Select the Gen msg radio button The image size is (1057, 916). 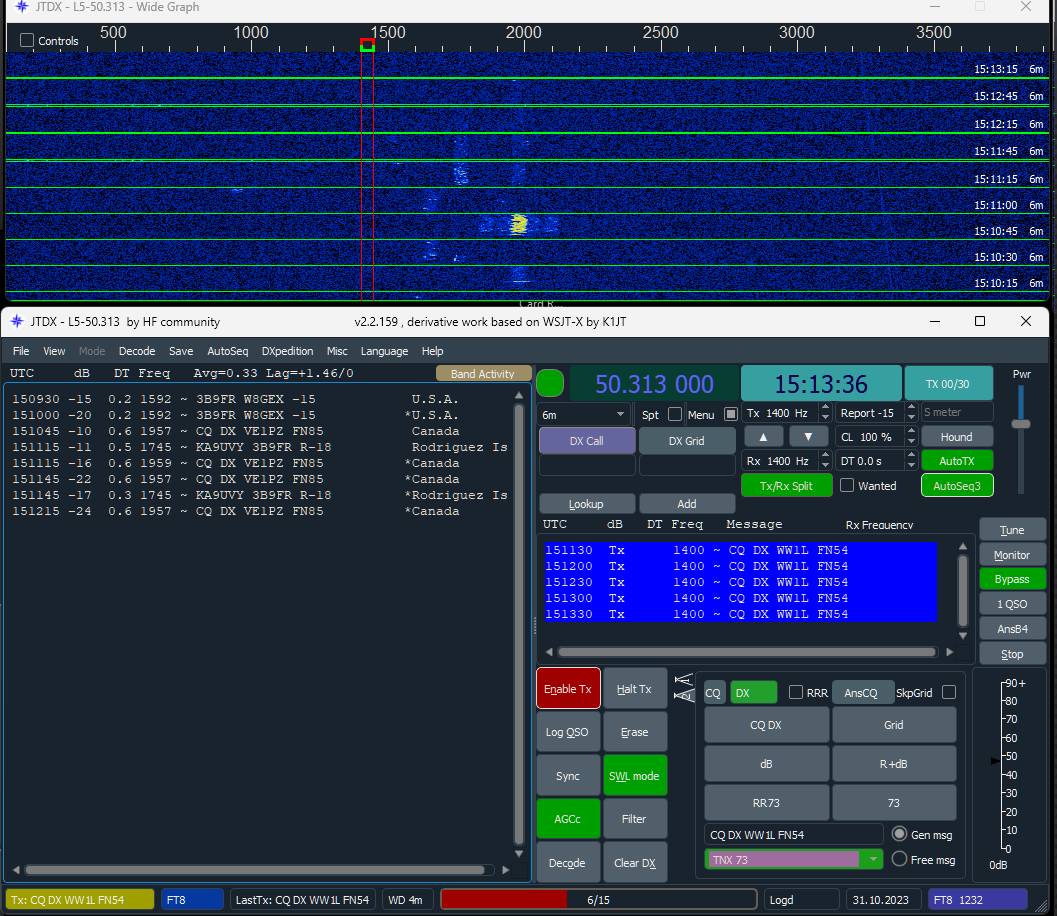coord(899,834)
